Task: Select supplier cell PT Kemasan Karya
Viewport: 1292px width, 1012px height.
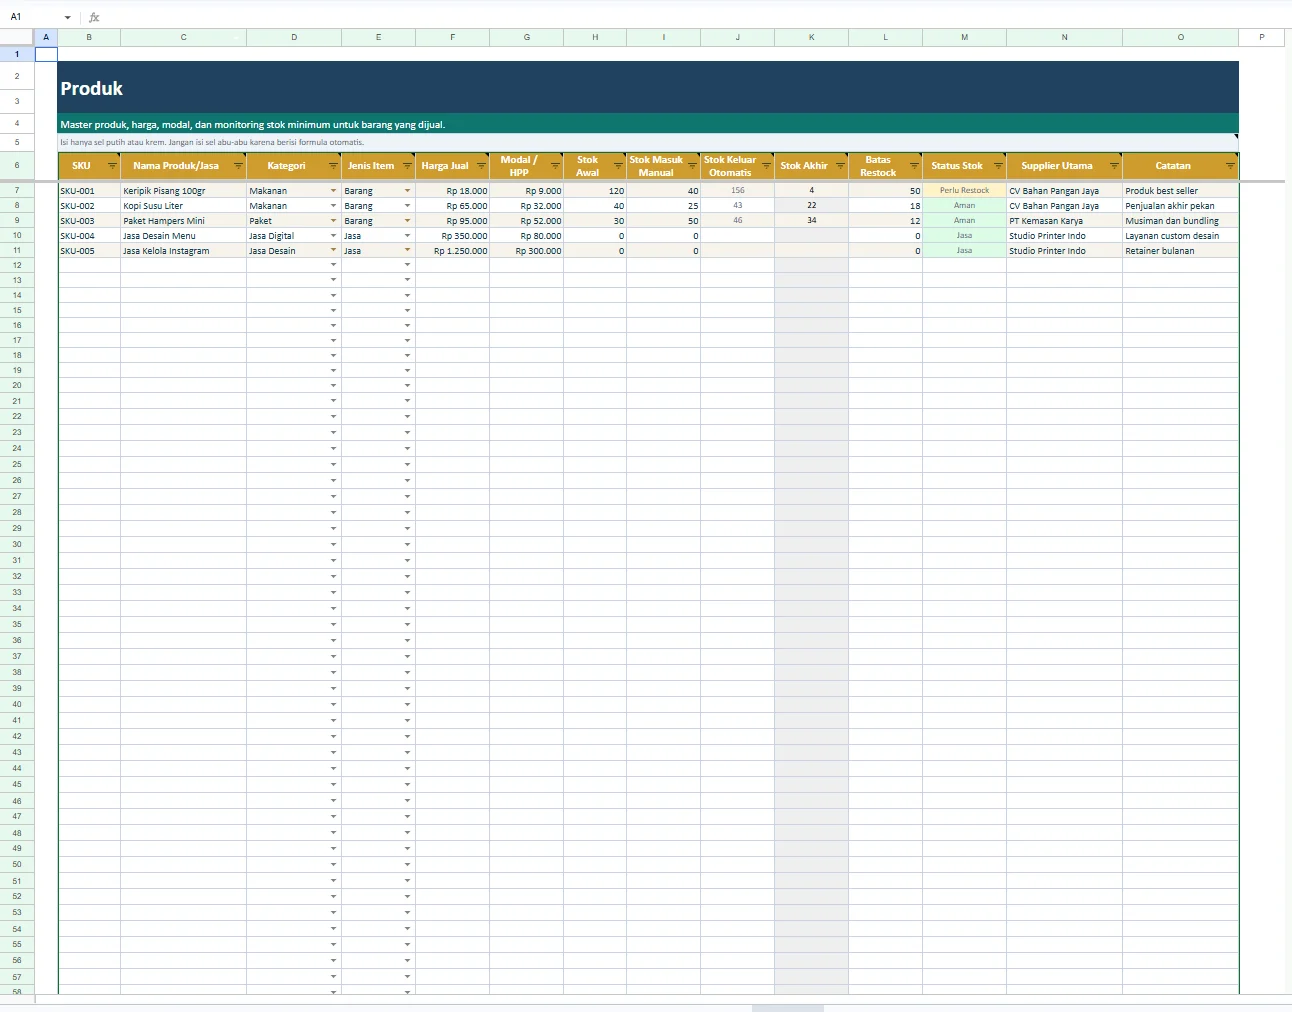Action: [x=1064, y=221]
